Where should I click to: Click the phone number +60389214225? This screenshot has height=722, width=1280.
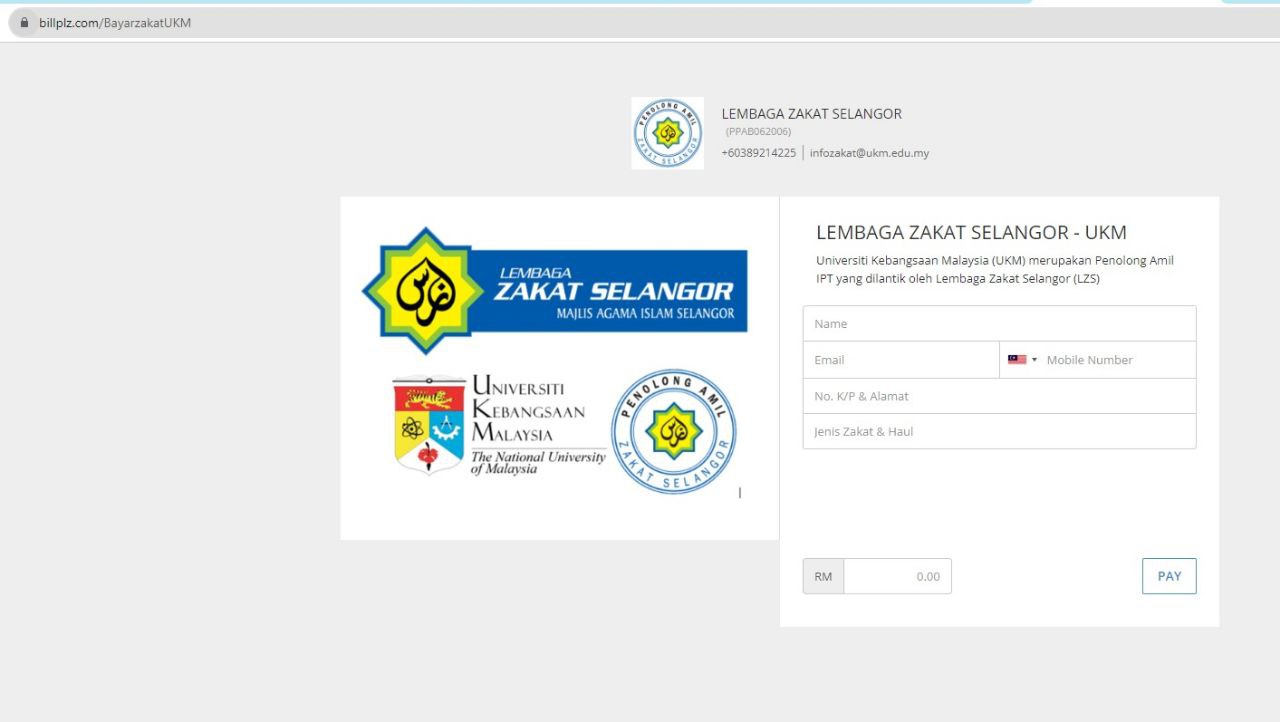[758, 153]
